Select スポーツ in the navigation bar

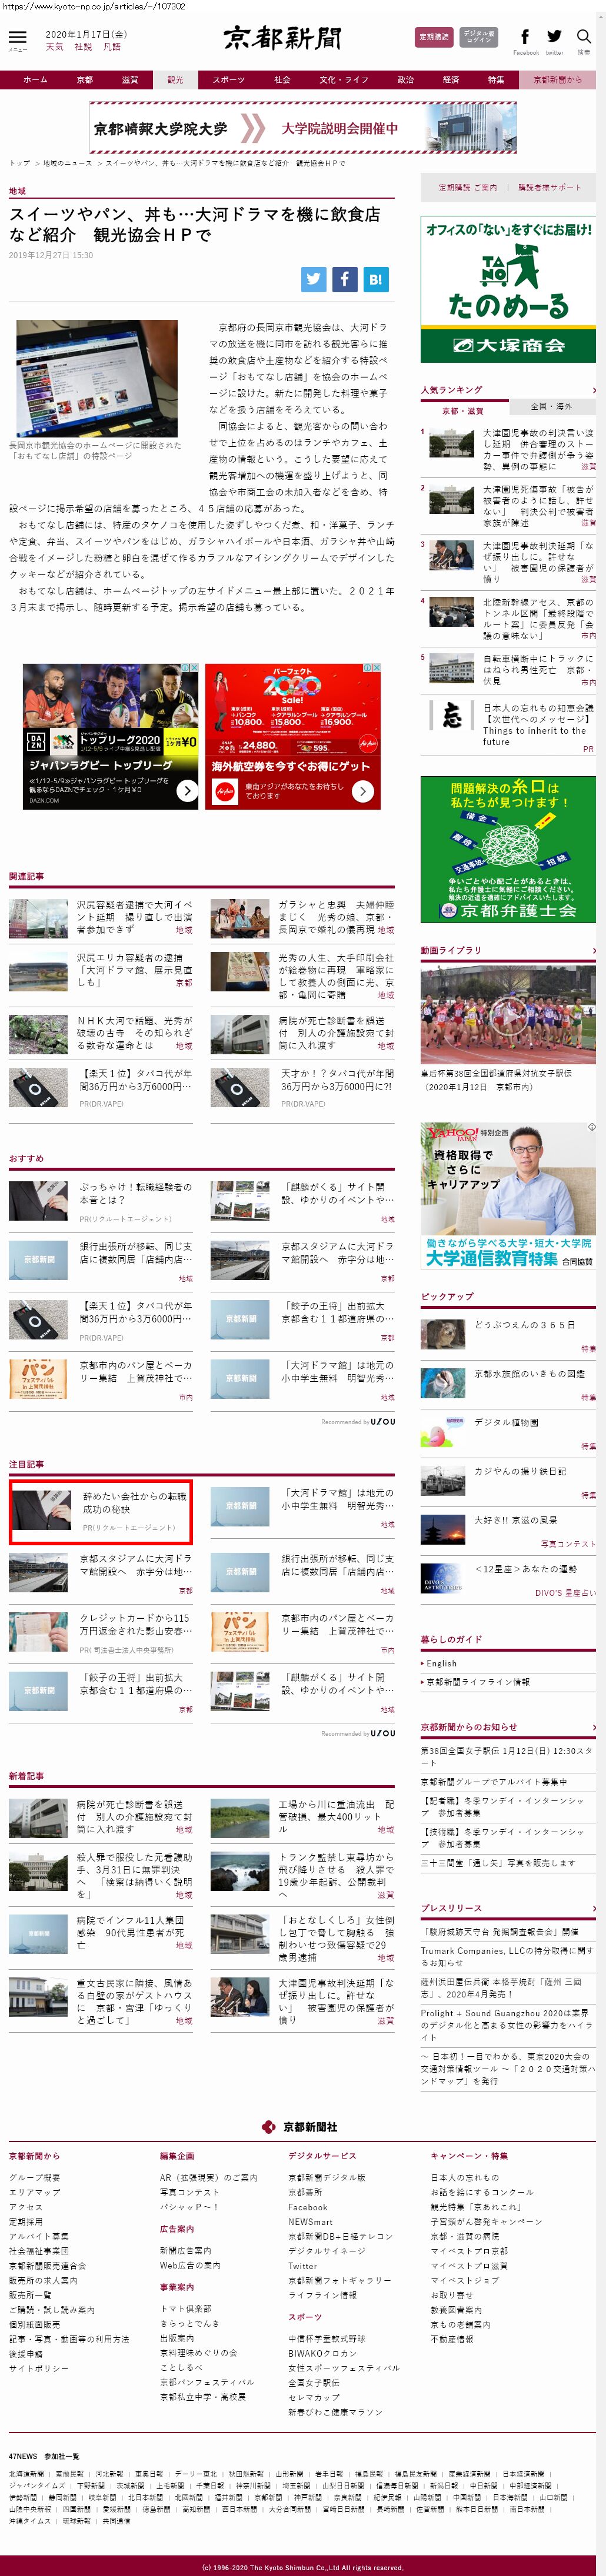228,80
